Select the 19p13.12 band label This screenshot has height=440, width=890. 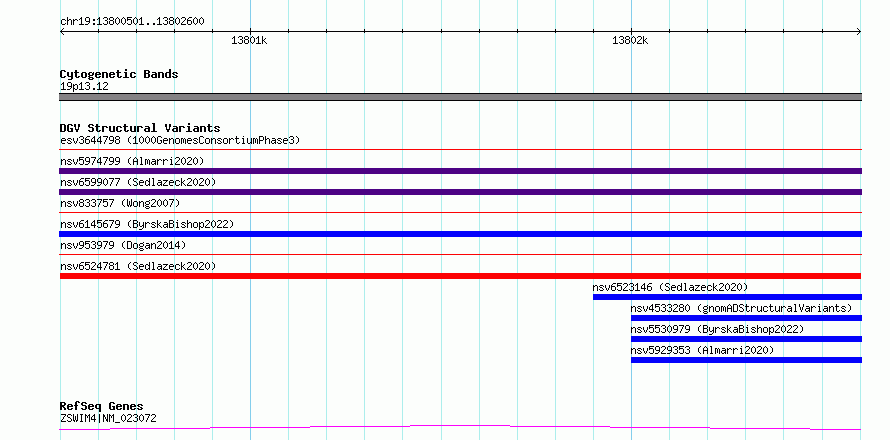(x=84, y=87)
